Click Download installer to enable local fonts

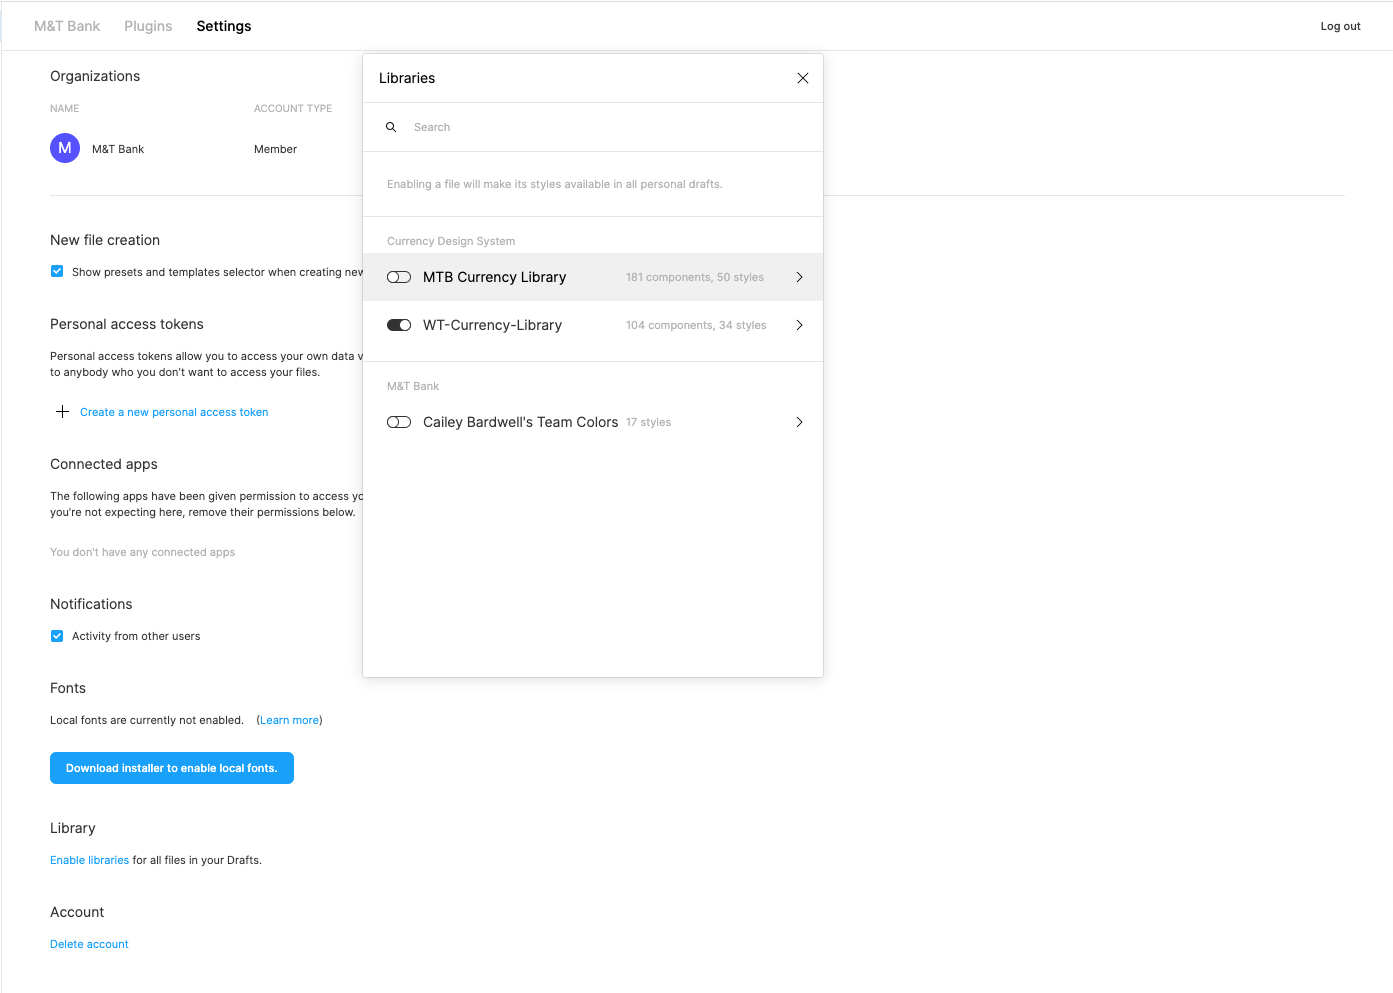171,768
